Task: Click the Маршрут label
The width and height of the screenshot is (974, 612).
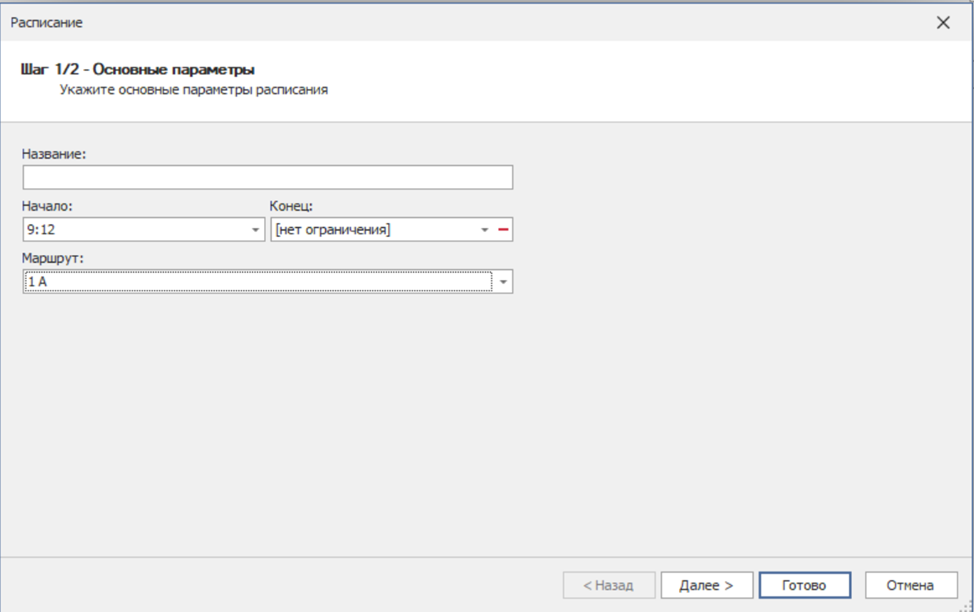Action: (x=53, y=258)
